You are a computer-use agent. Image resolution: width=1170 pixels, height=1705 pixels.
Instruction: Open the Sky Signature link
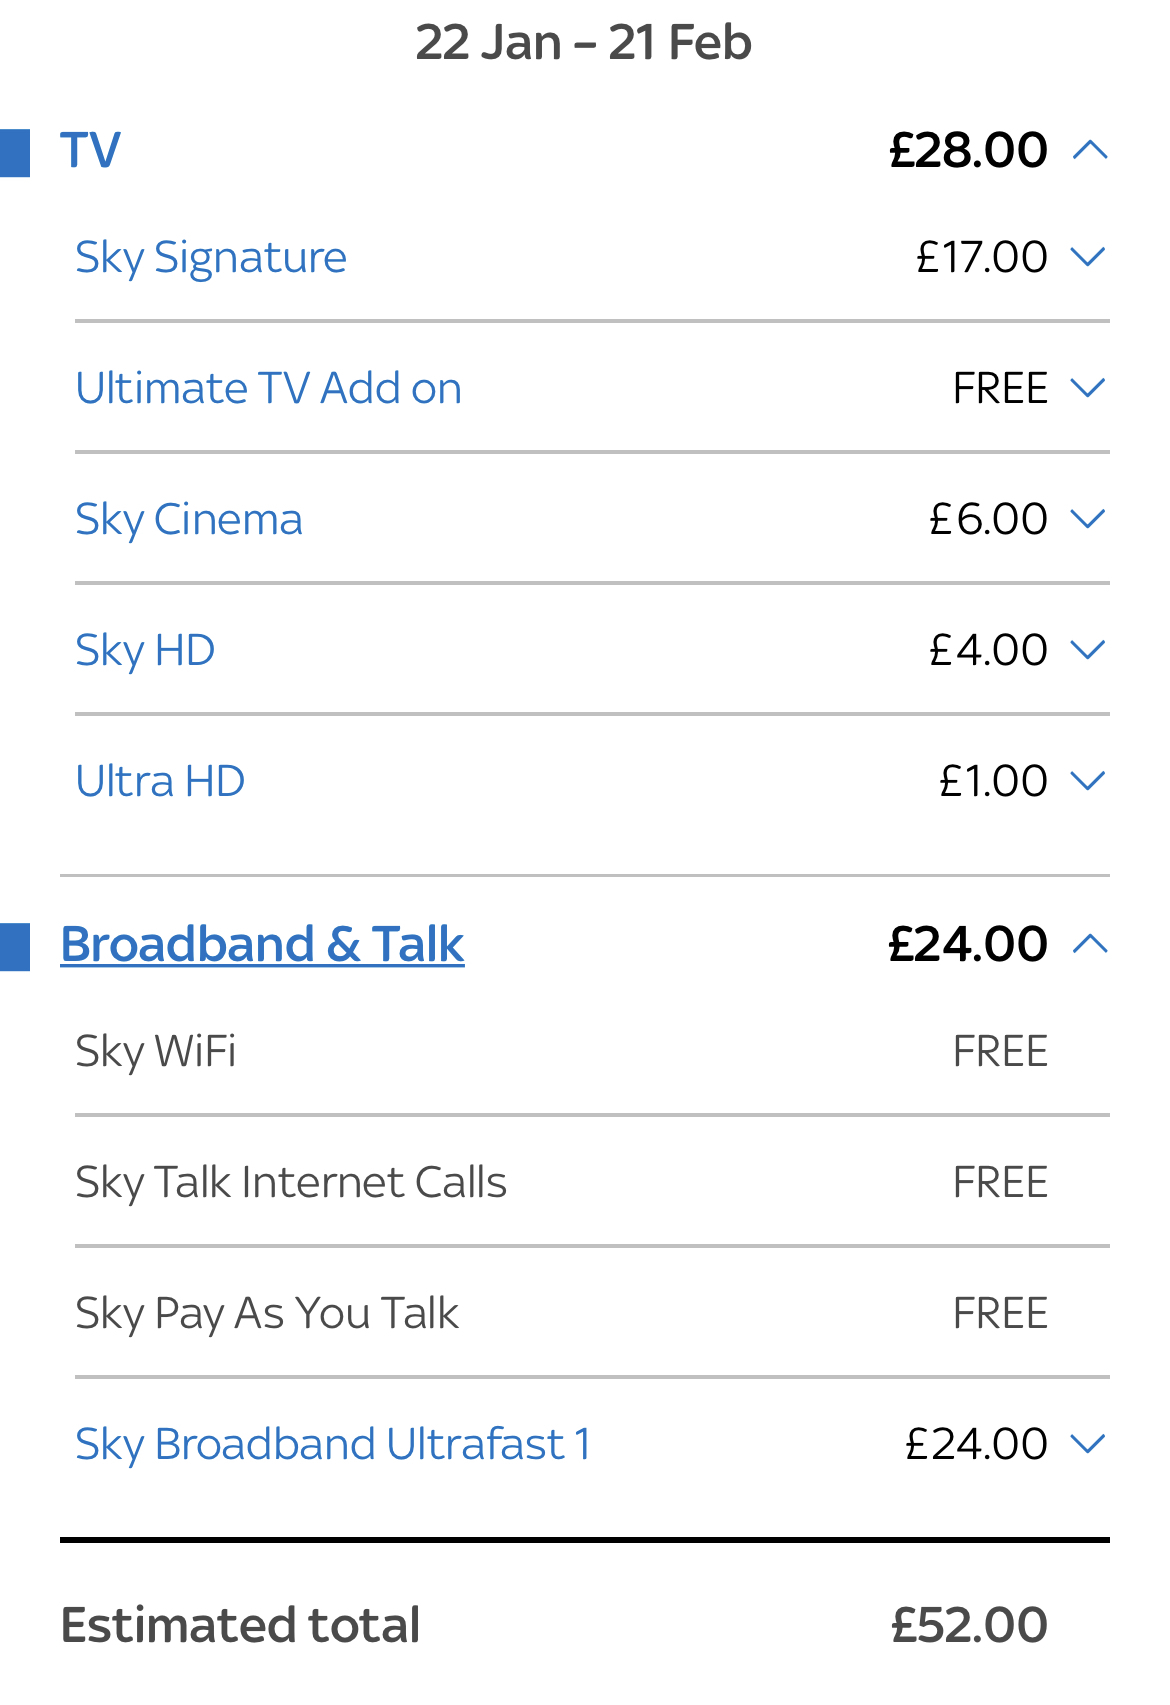point(211,259)
